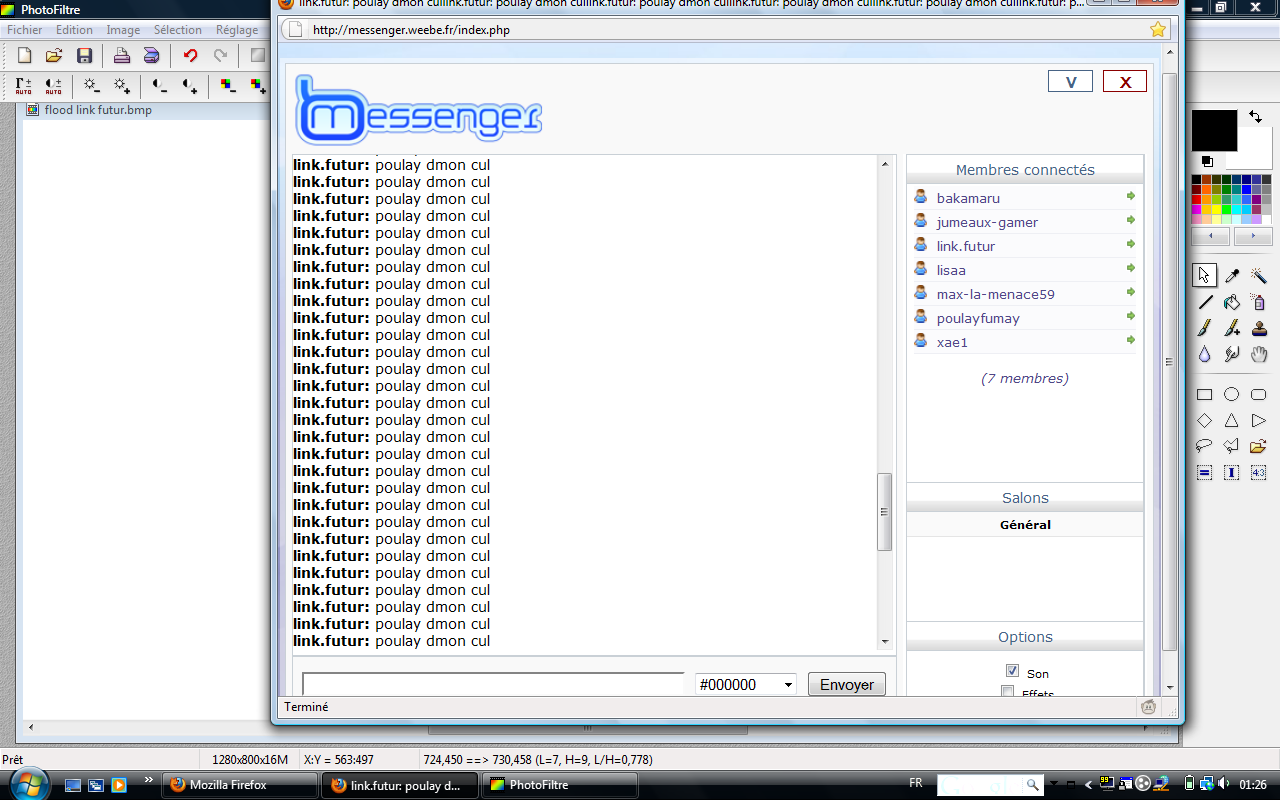The width and height of the screenshot is (1280, 800).
Task: Create a new image in PhotoFiltre
Action: pyautogui.click(x=24, y=56)
